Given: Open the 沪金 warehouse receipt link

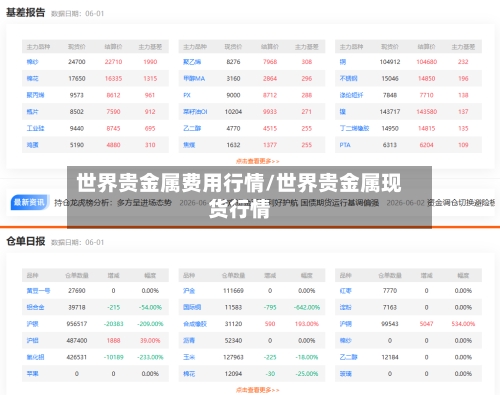Looking at the screenshot, I should [189, 291].
